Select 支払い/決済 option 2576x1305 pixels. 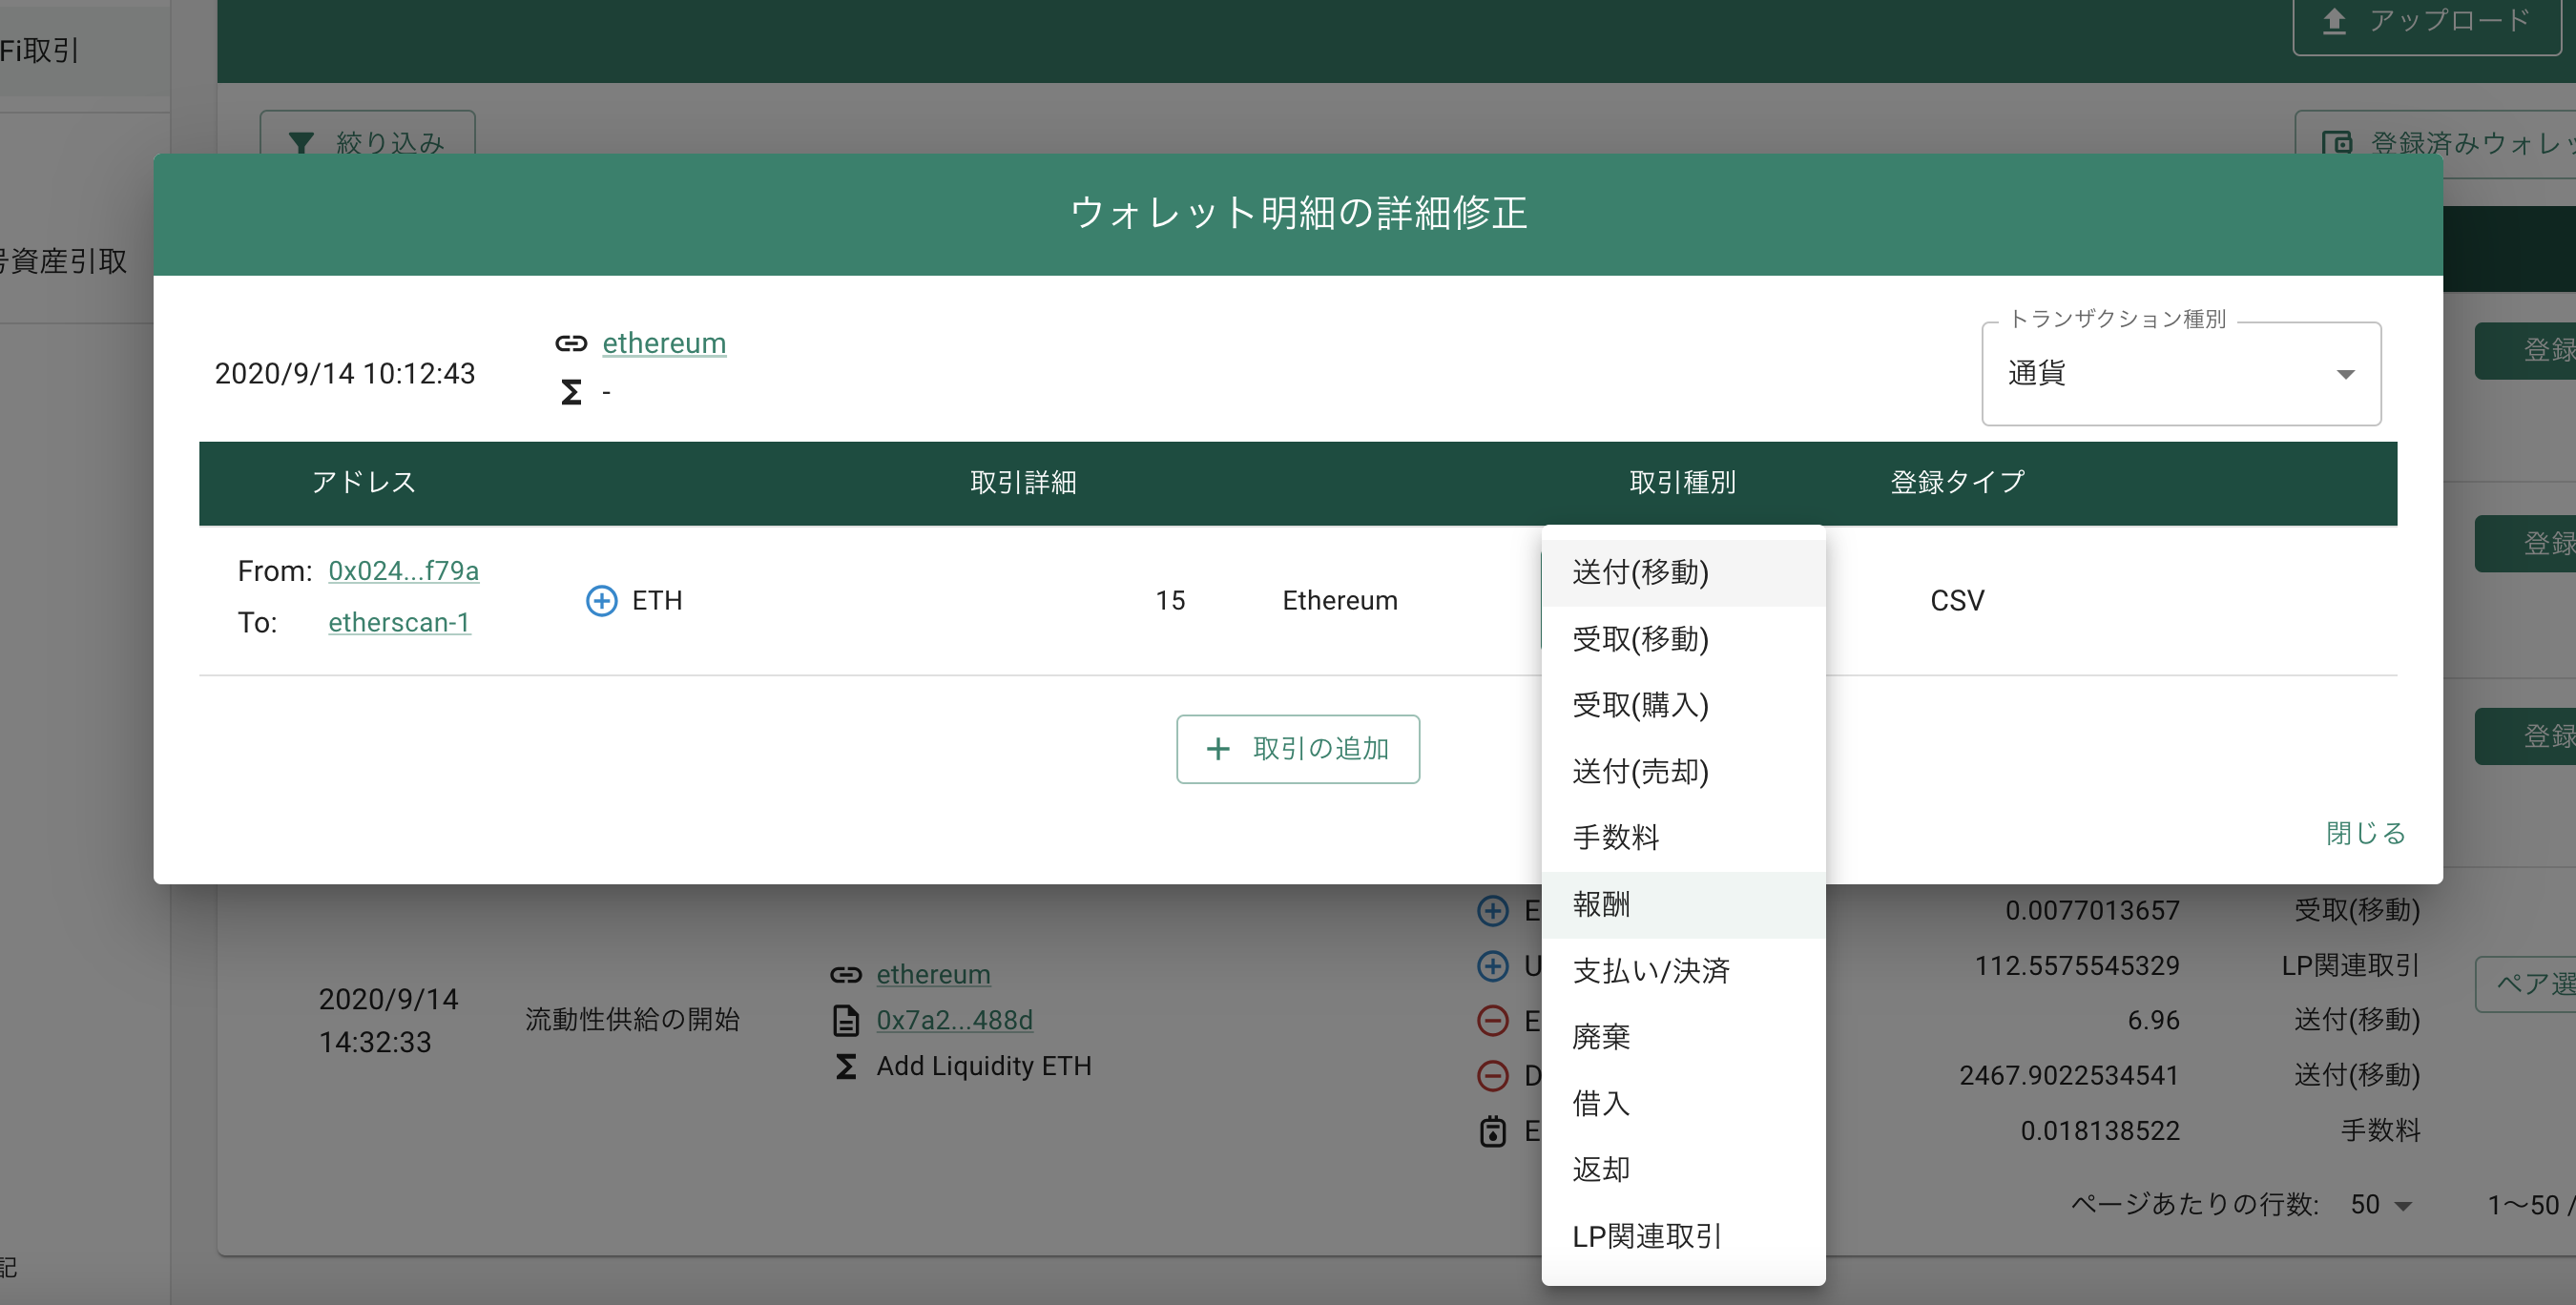1683,970
